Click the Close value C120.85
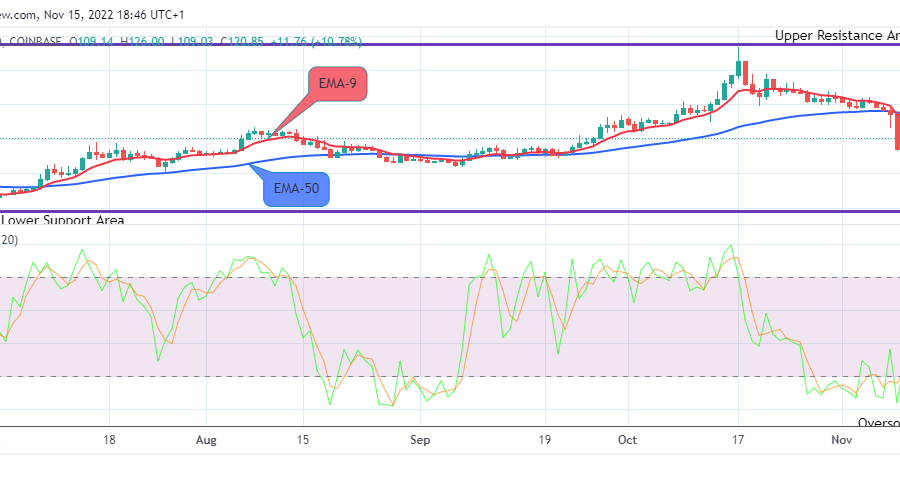The image size is (900, 489). (242, 41)
